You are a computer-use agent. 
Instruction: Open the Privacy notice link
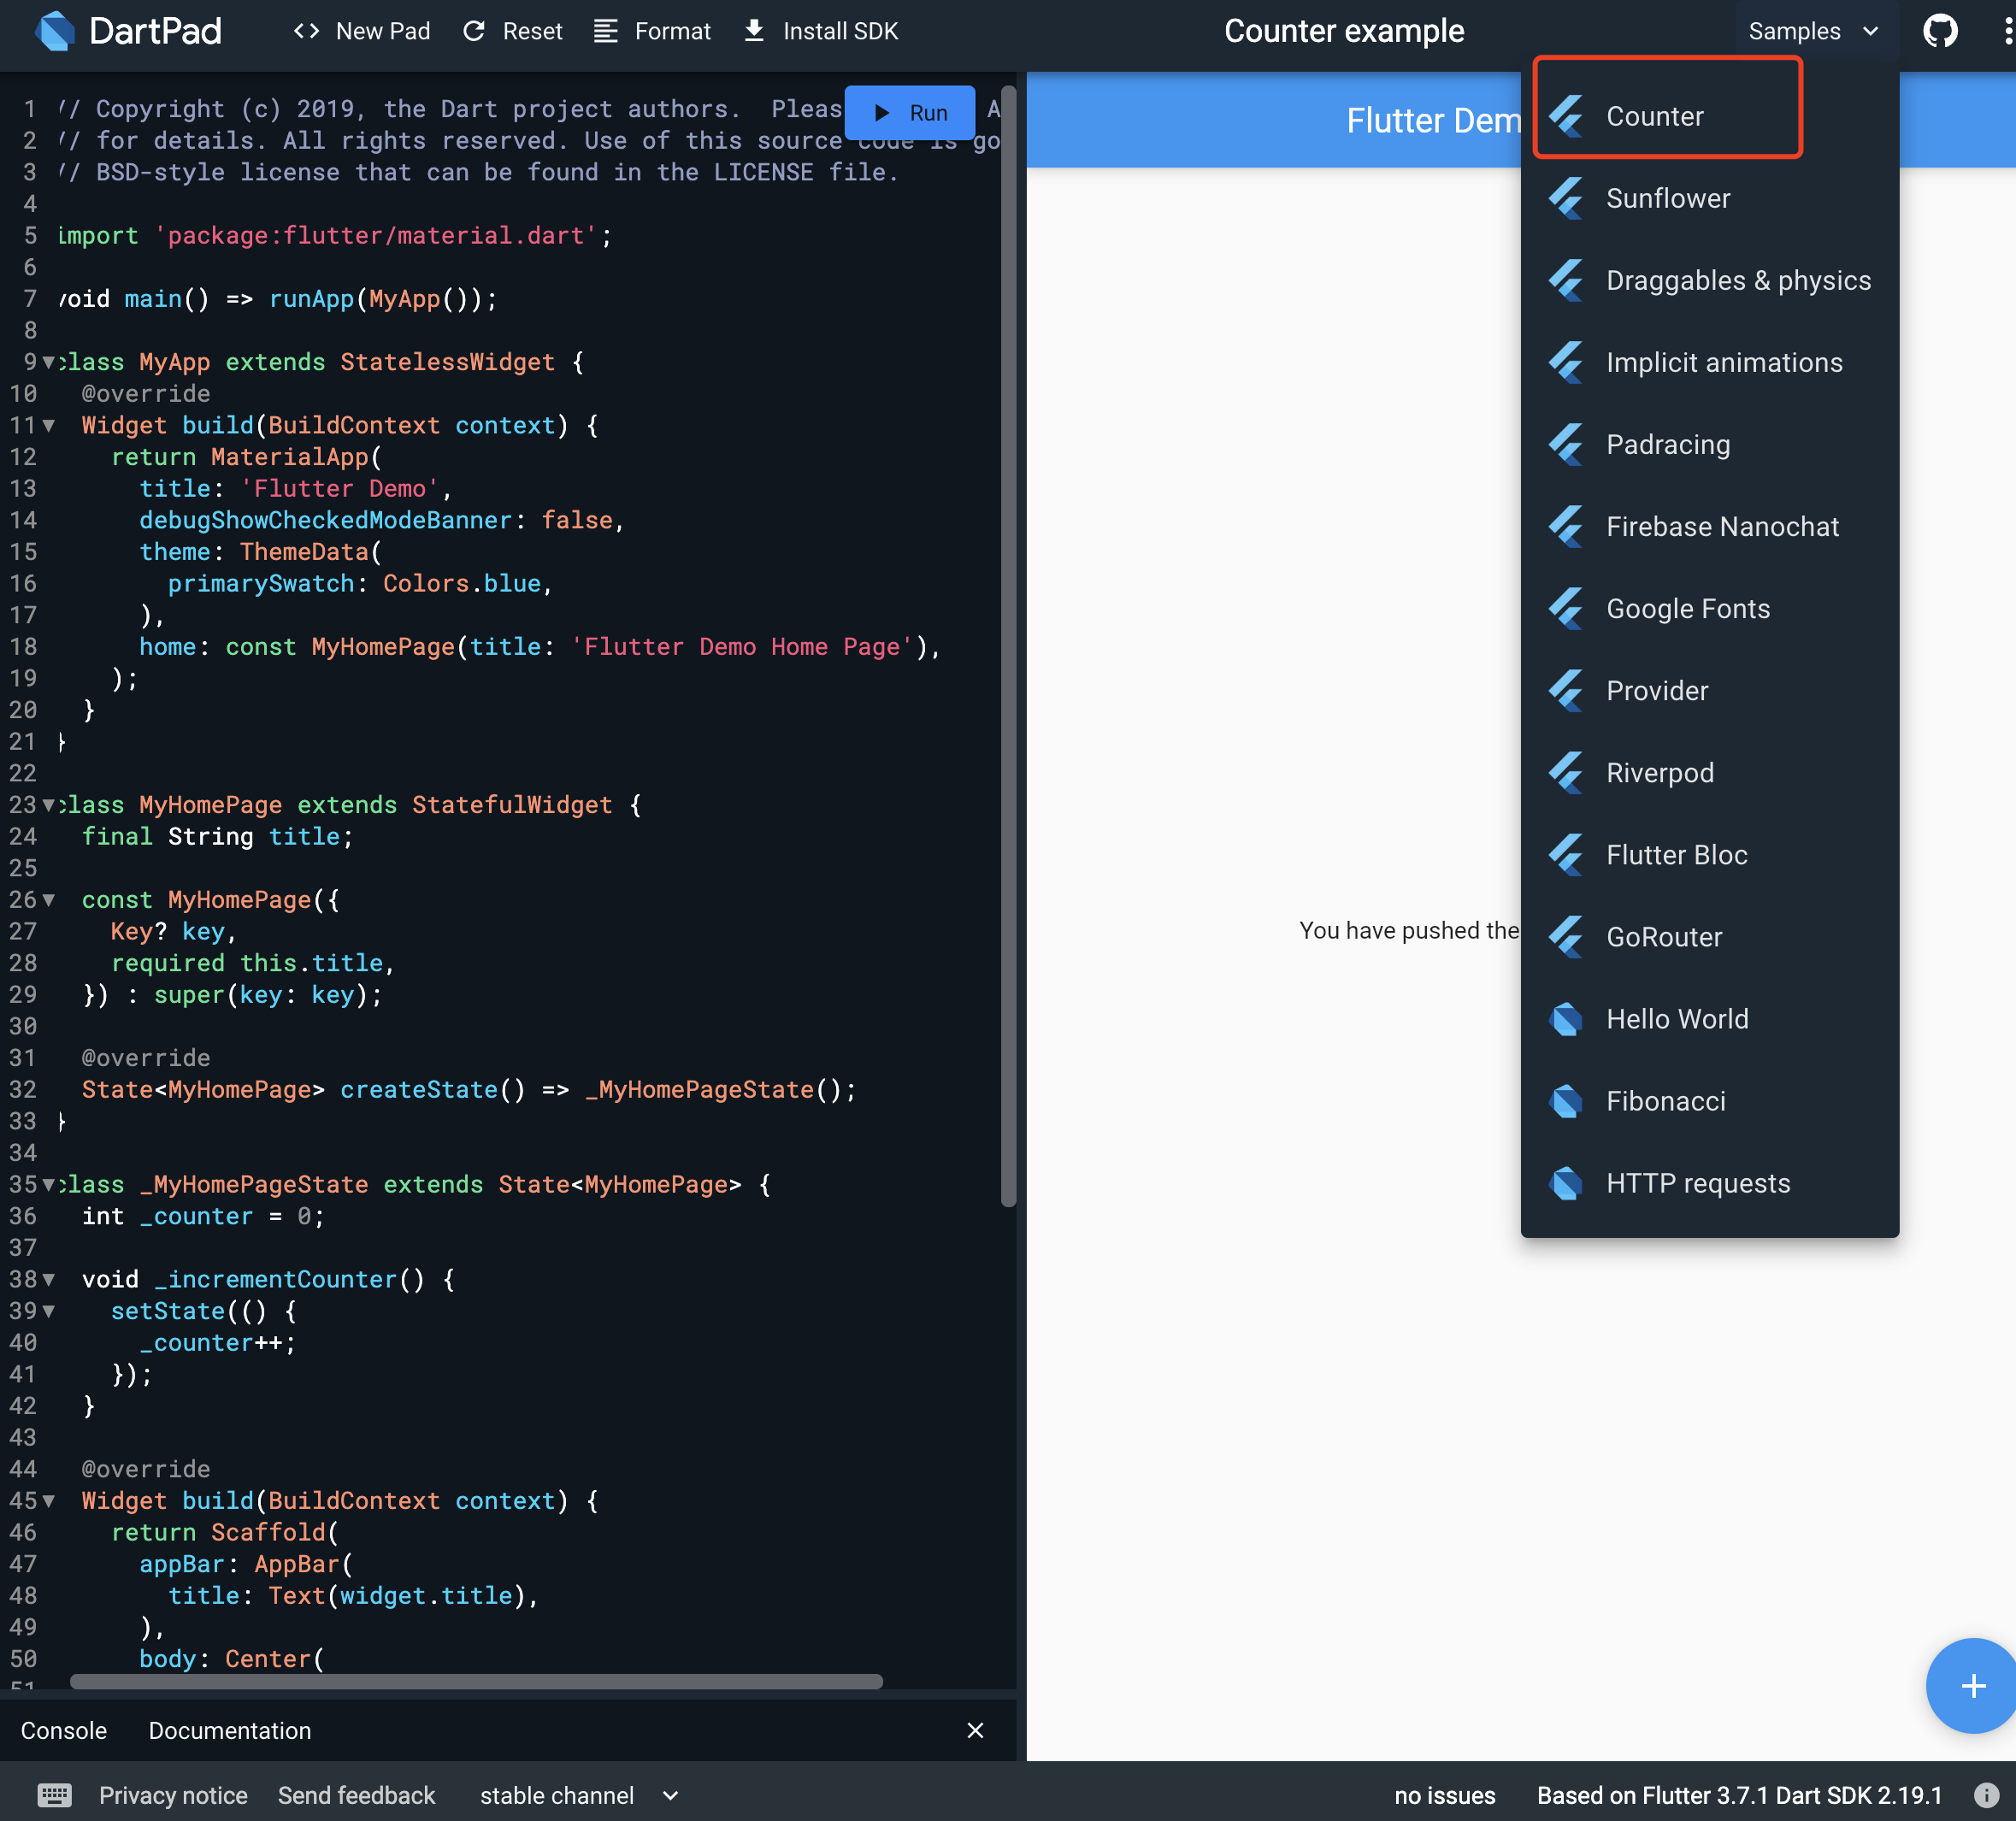click(173, 1795)
